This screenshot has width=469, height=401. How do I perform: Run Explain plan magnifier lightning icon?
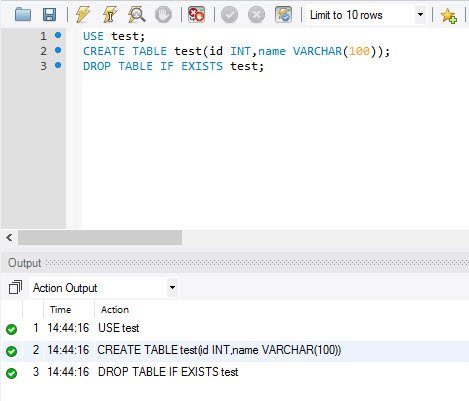click(x=136, y=15)
